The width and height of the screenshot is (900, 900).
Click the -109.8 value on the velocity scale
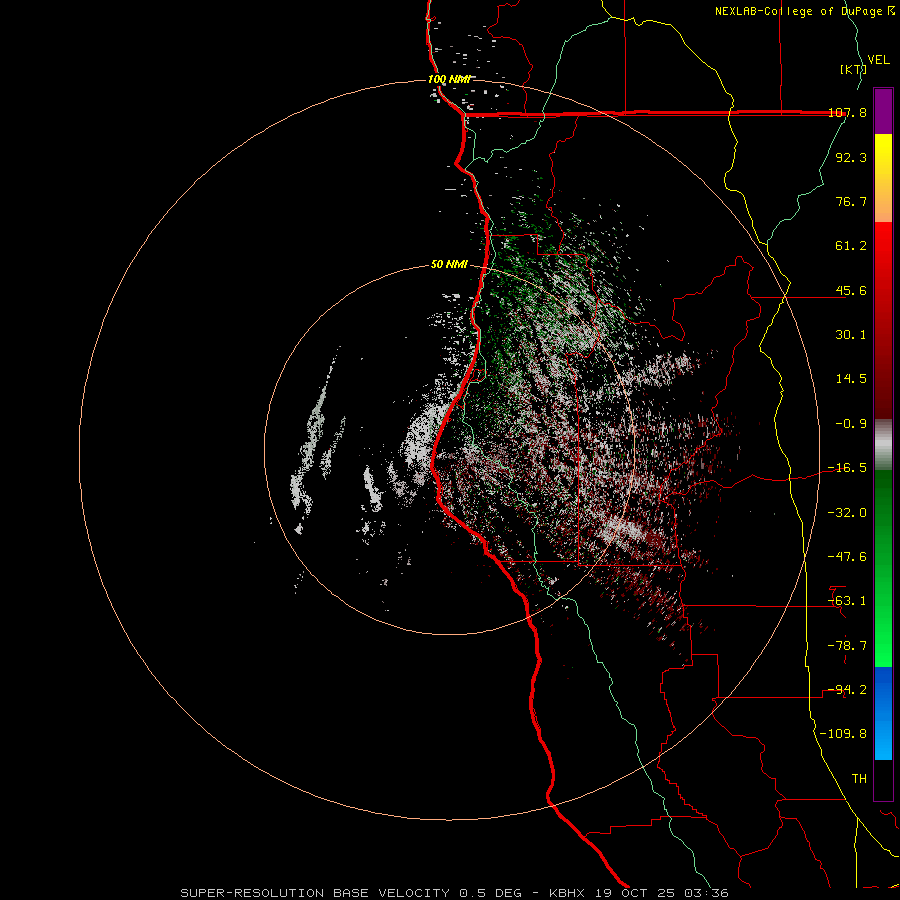point(844,734)
